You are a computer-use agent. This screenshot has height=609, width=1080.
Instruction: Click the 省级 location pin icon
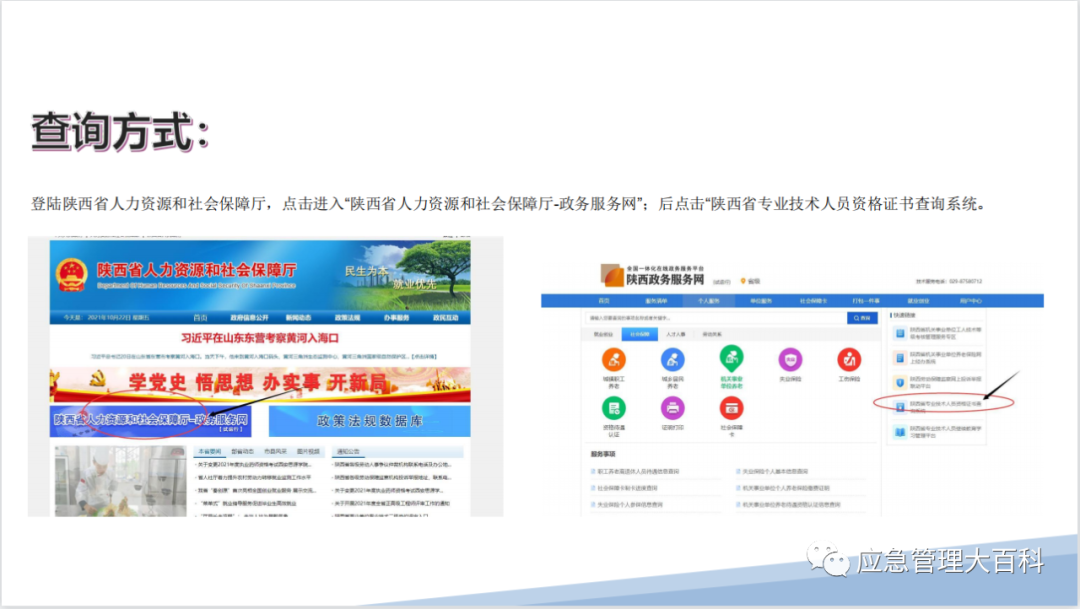click(x=743, y=281)
